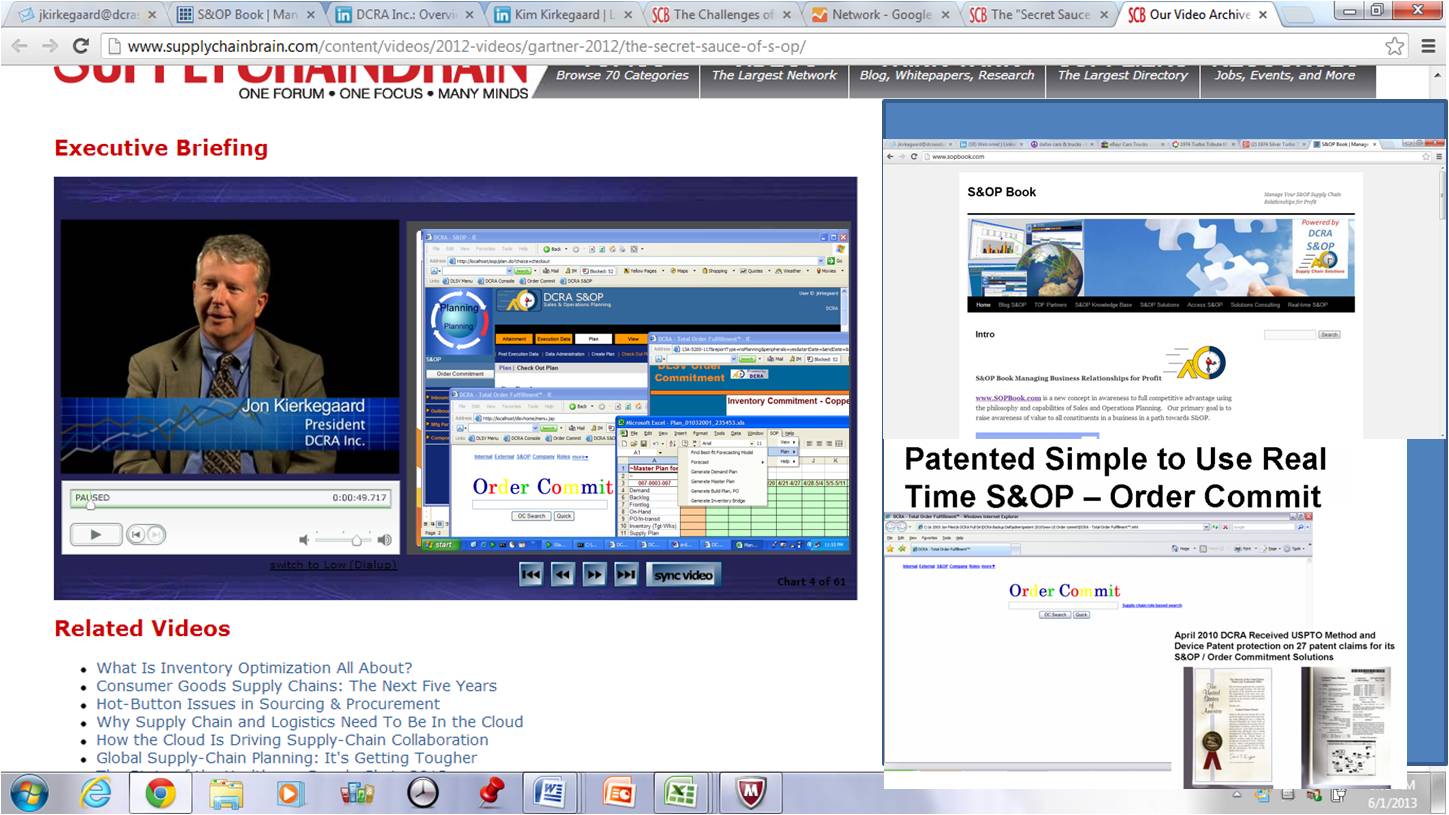Open 'Consumer Goods Supply Chains: The Next Five Years'
Screen dimensions: 1449x815
point(296,686)
